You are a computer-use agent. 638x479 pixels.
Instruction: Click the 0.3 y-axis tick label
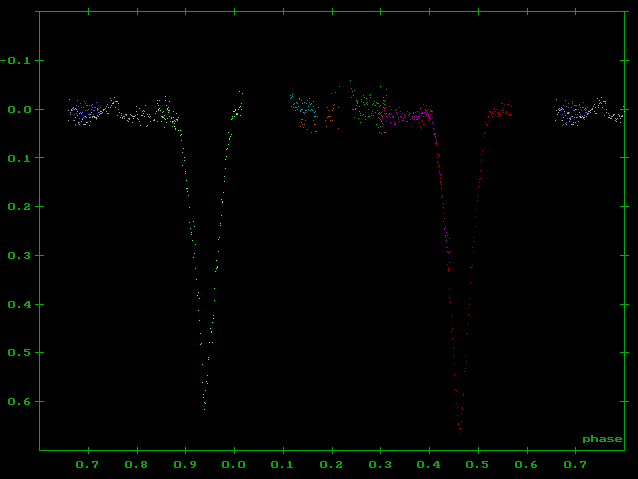tap(20, 255)
